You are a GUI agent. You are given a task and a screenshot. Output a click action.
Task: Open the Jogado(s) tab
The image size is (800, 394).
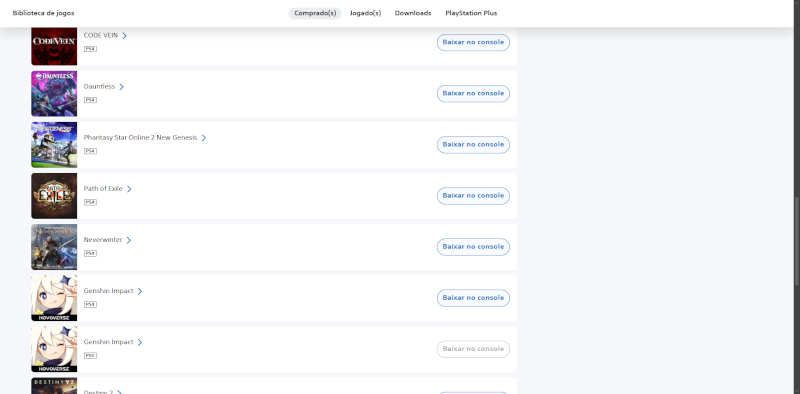point(365,13)
